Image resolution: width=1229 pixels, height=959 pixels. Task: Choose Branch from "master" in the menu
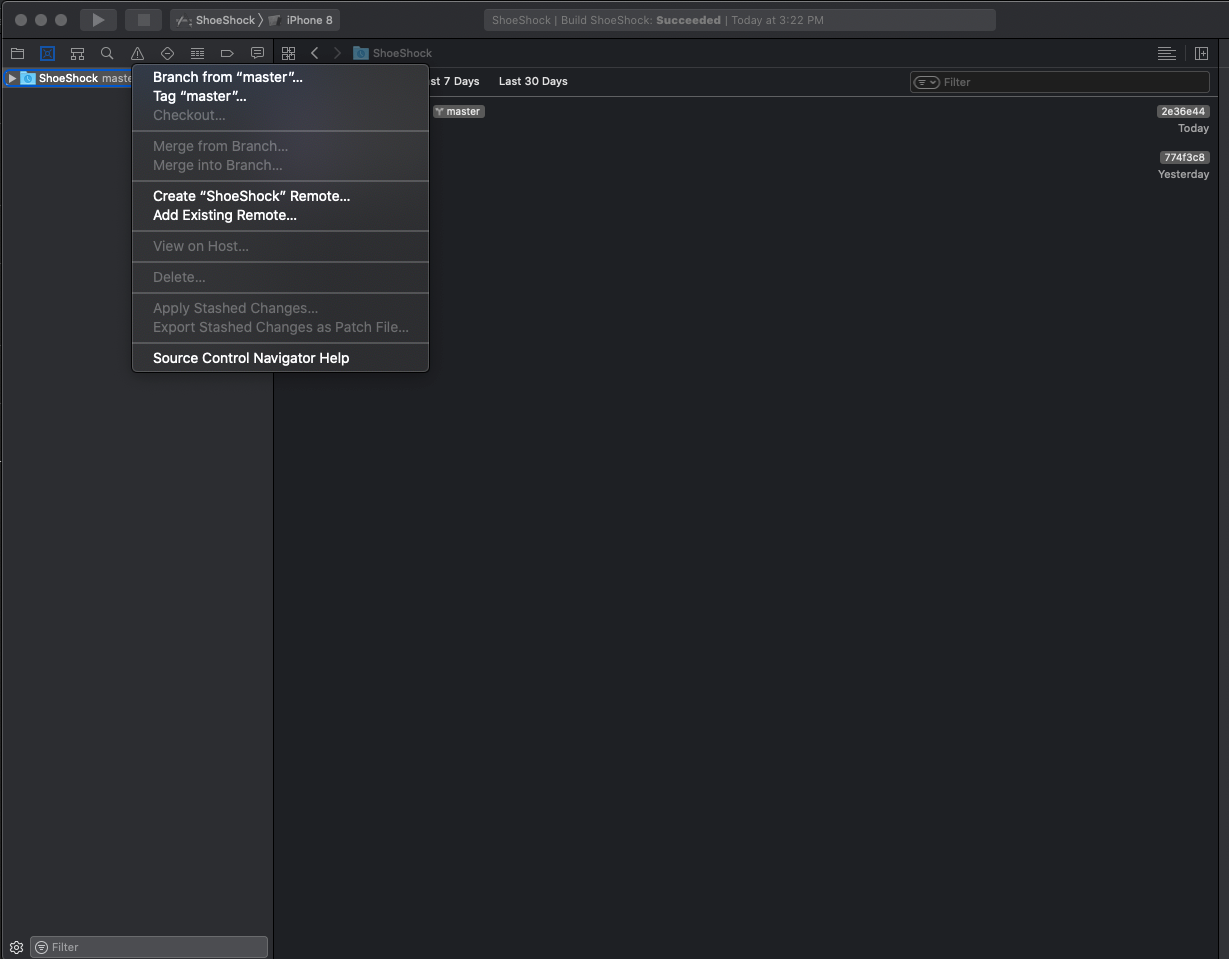click(228, 77)
